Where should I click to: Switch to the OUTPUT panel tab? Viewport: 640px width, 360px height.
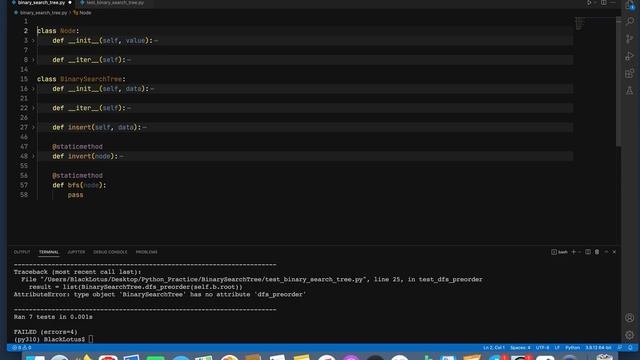tap(22, 252)
